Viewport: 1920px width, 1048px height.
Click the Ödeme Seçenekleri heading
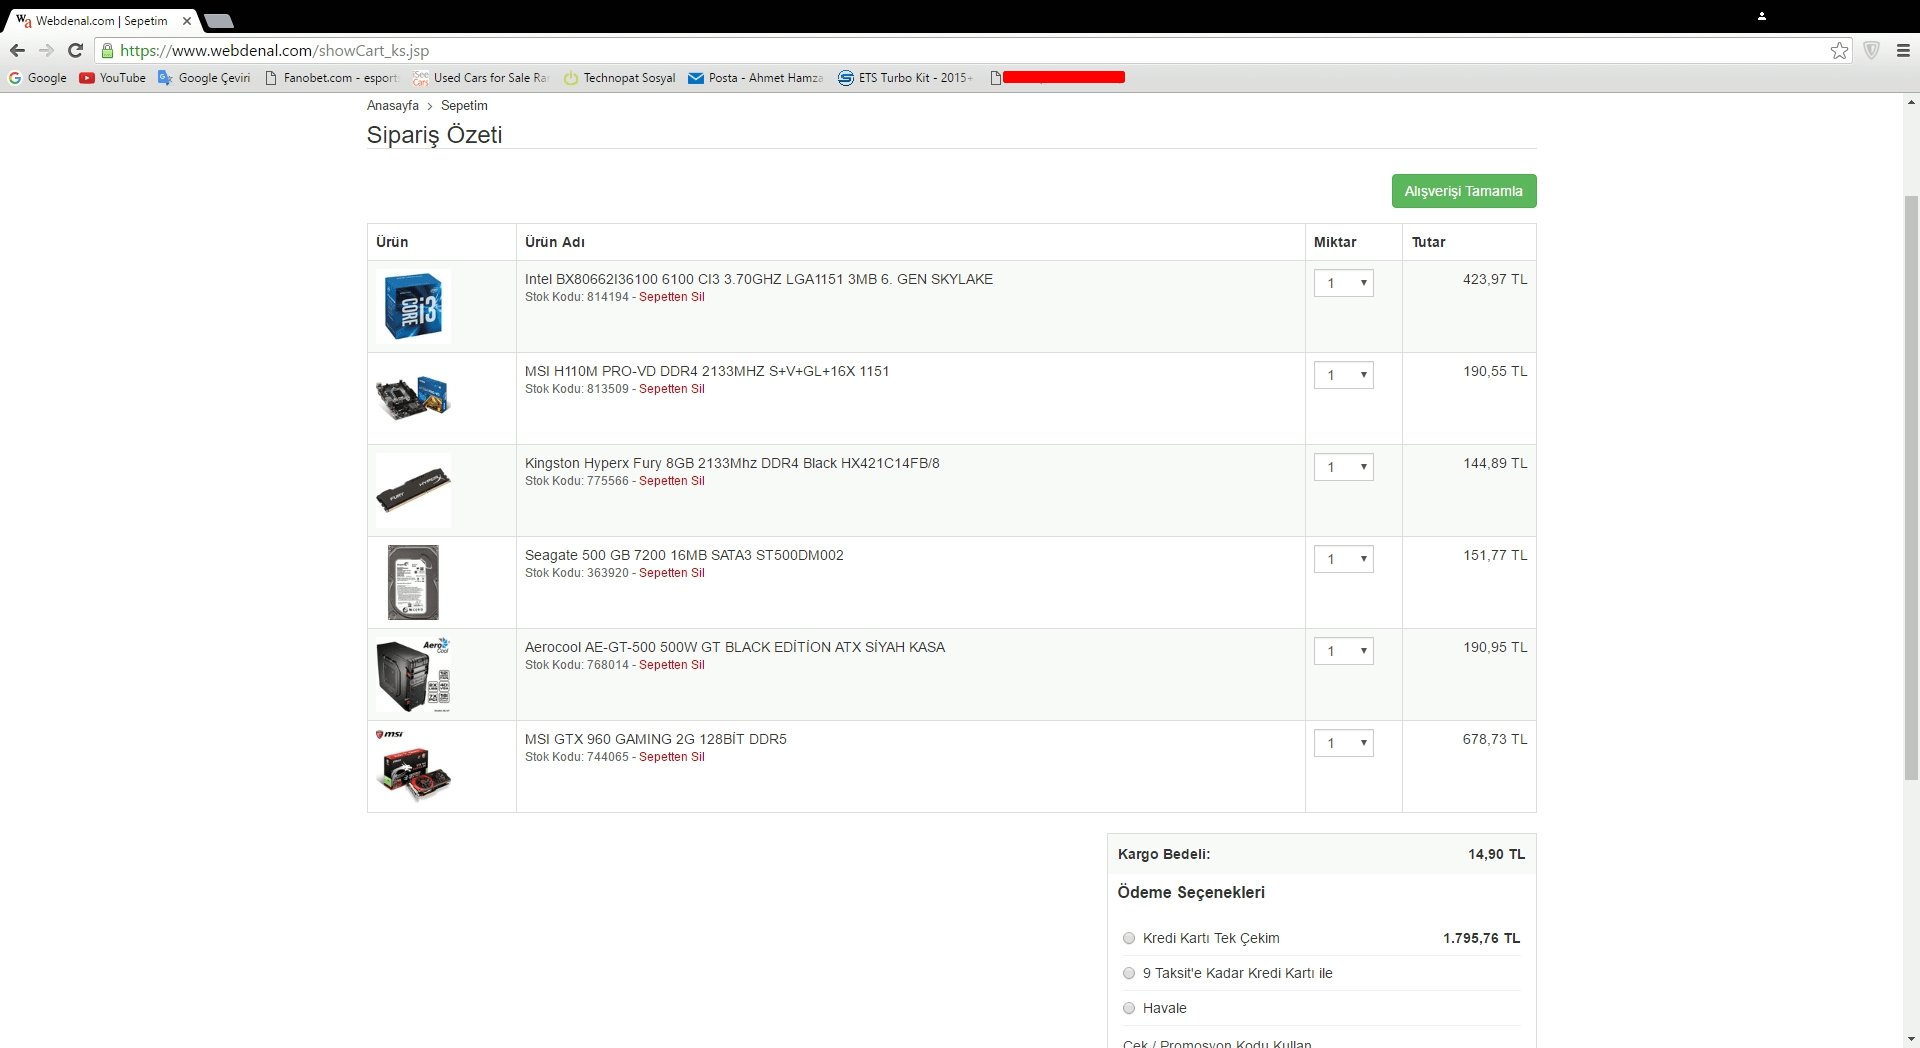coord(1191,892)
